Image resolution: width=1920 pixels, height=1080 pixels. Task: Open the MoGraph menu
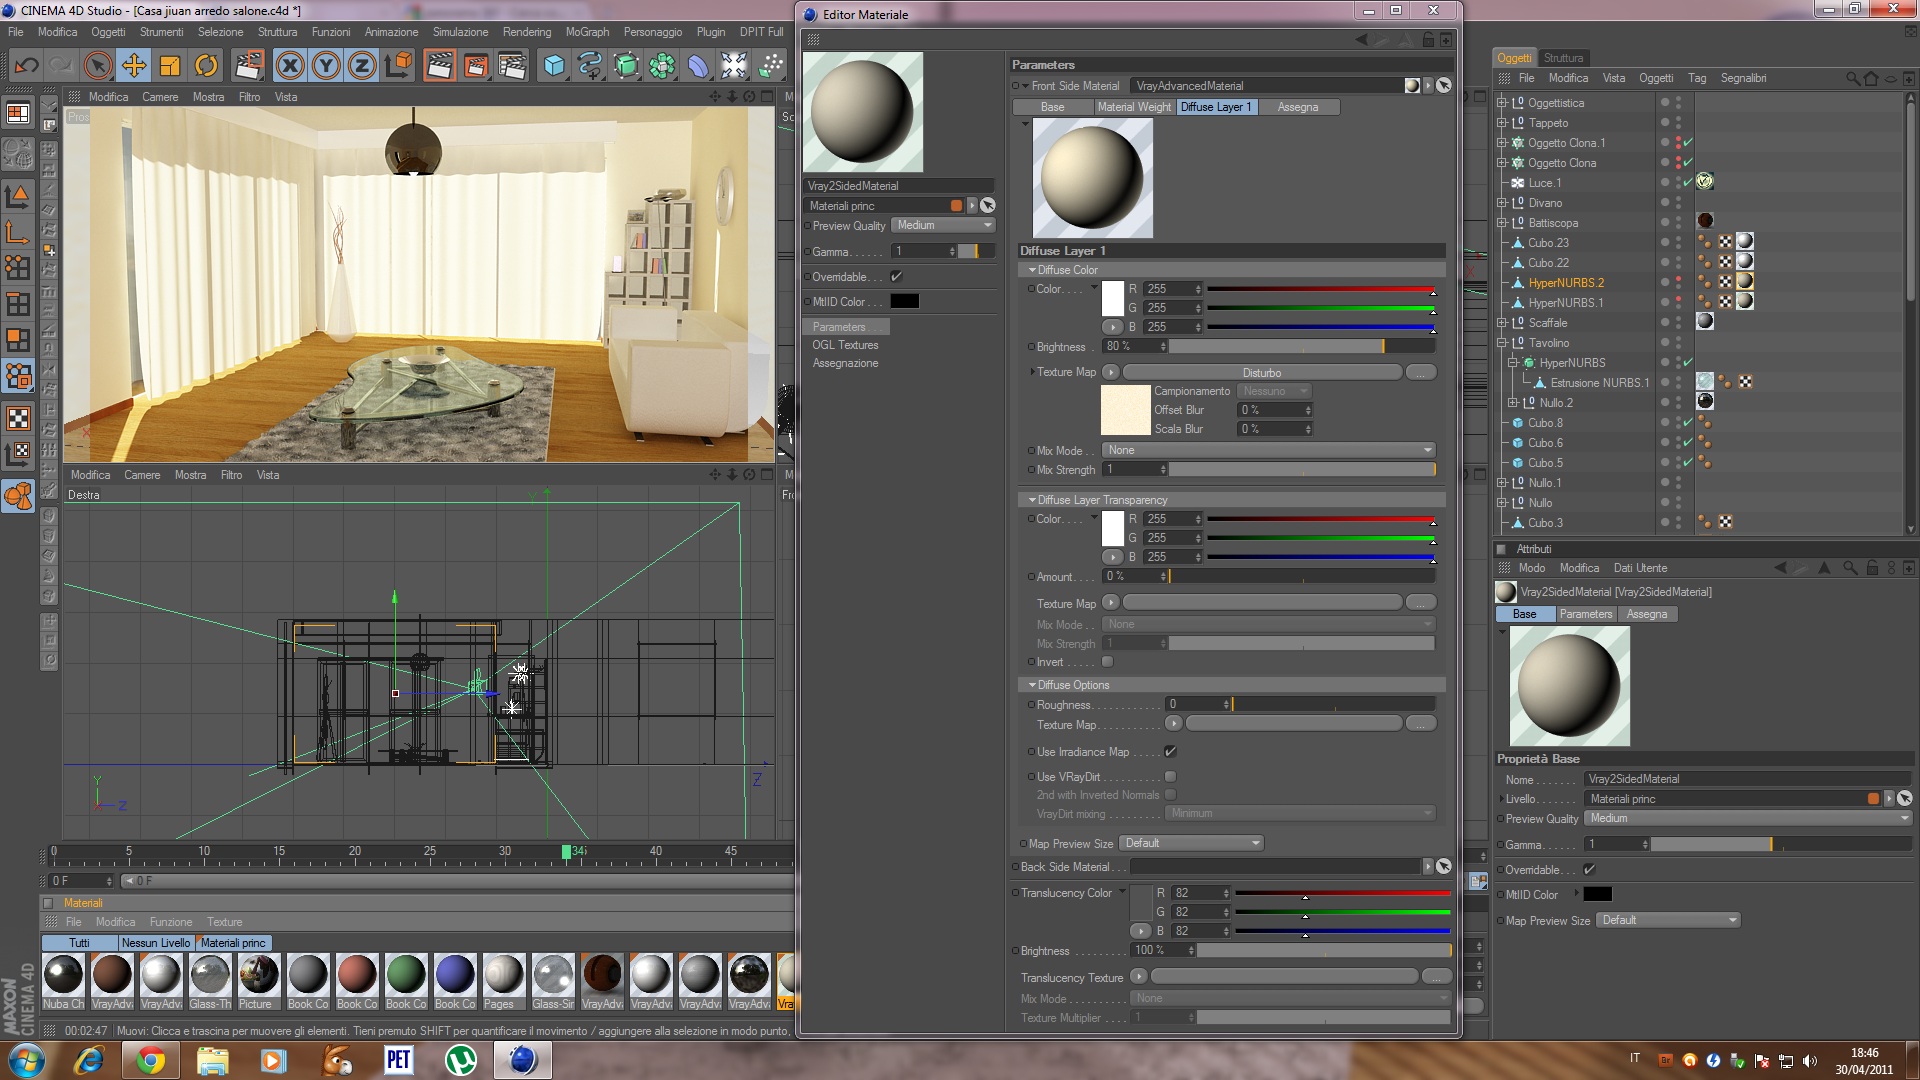[587, 32]
